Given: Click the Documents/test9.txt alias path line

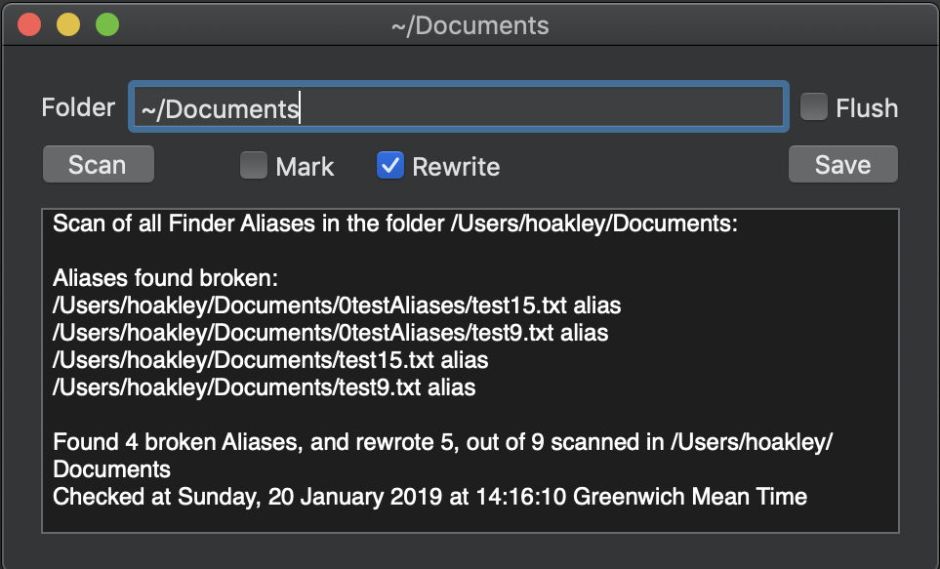Looking at the screenshot, I should click(264, 386).
